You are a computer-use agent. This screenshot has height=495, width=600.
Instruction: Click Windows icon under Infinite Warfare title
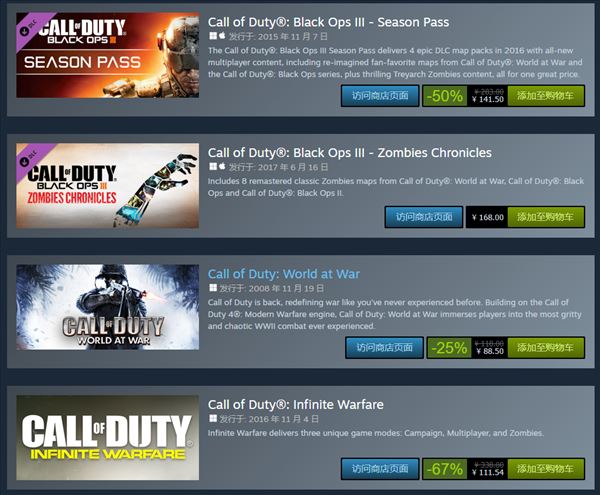213,418
